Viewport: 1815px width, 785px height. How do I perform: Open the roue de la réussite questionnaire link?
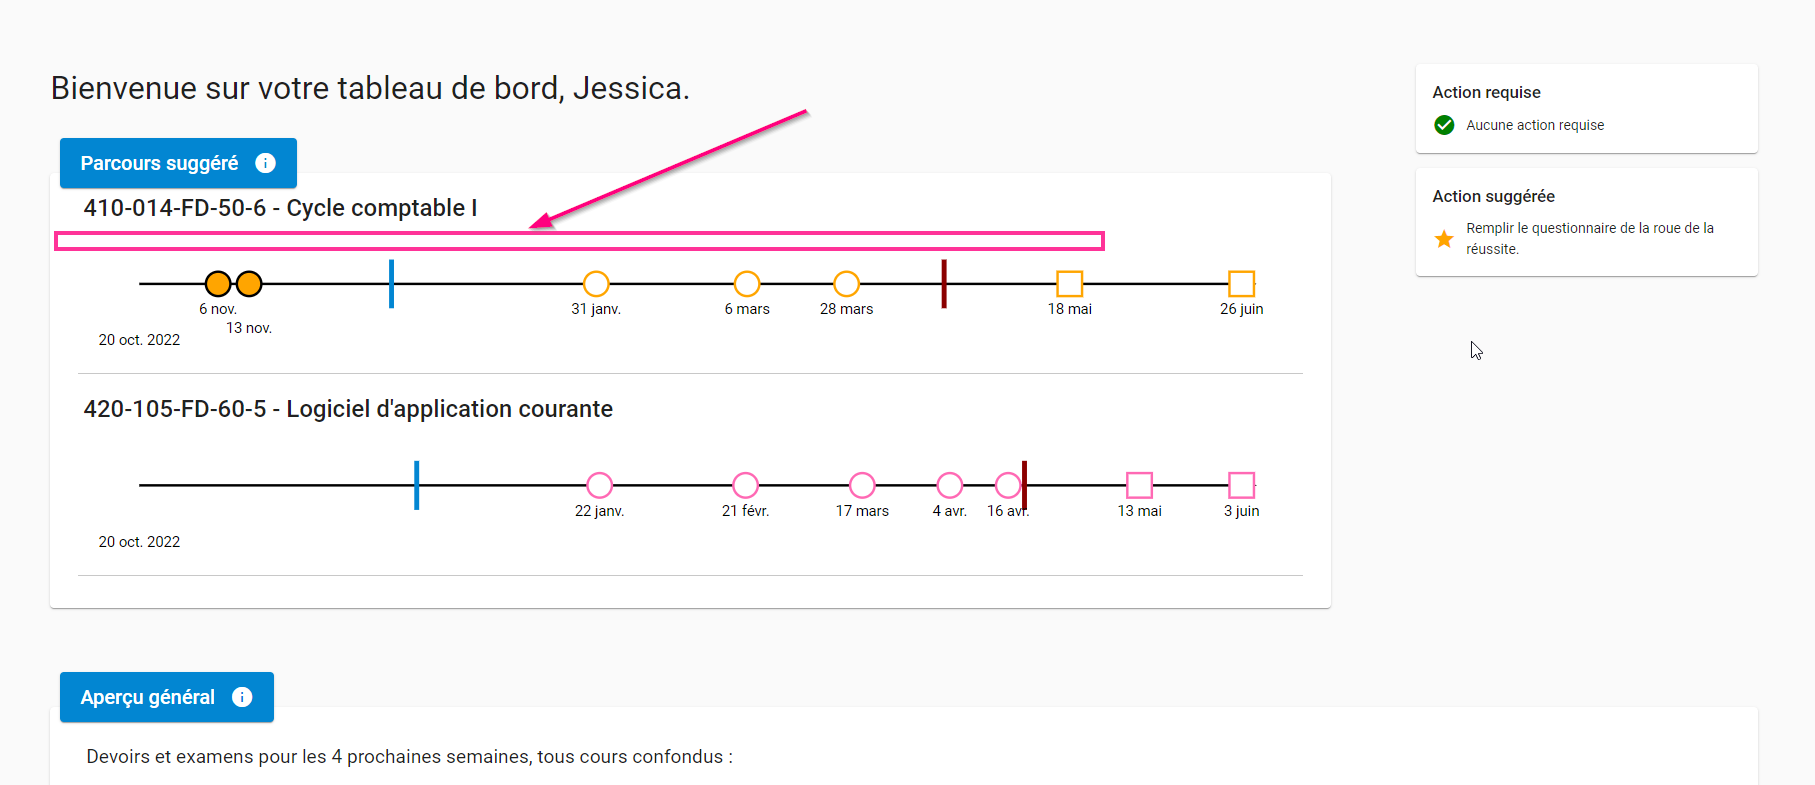(1589, 238)
